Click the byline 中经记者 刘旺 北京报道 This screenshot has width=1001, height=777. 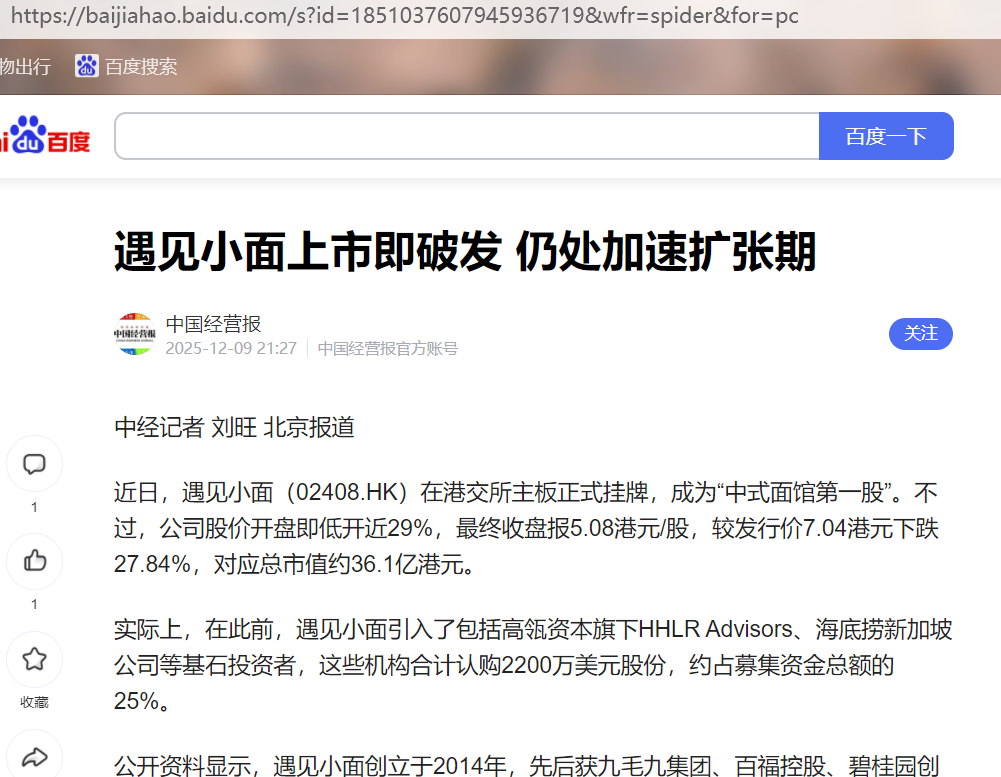234,428
